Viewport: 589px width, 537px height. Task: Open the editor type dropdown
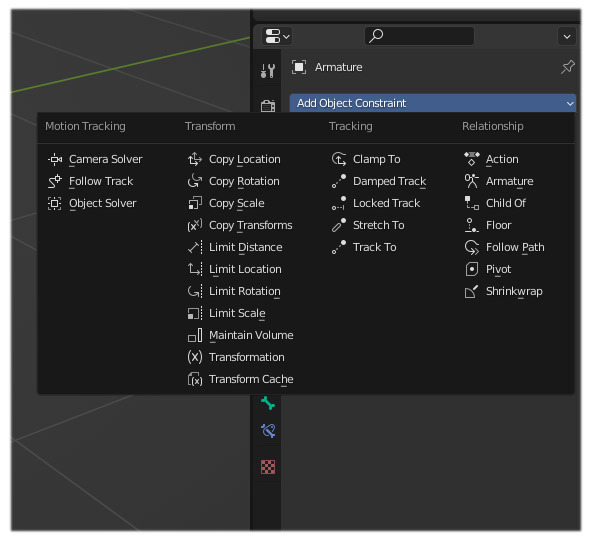[277, 36]
